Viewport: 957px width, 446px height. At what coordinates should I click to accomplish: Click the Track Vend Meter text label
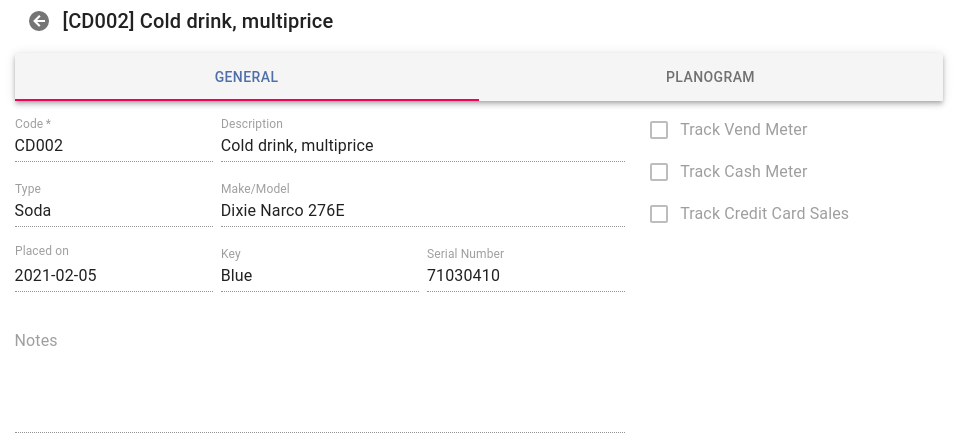tap(743, 129)
